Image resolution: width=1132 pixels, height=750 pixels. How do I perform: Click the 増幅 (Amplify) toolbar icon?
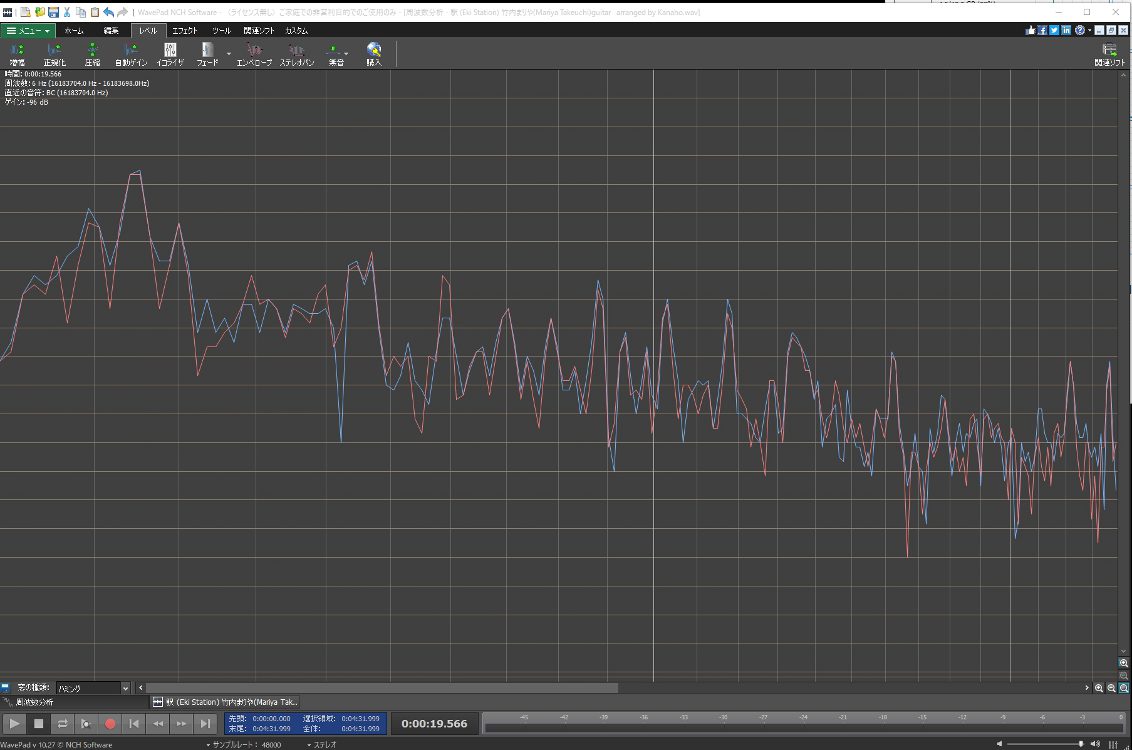click(x=17, y=53)
